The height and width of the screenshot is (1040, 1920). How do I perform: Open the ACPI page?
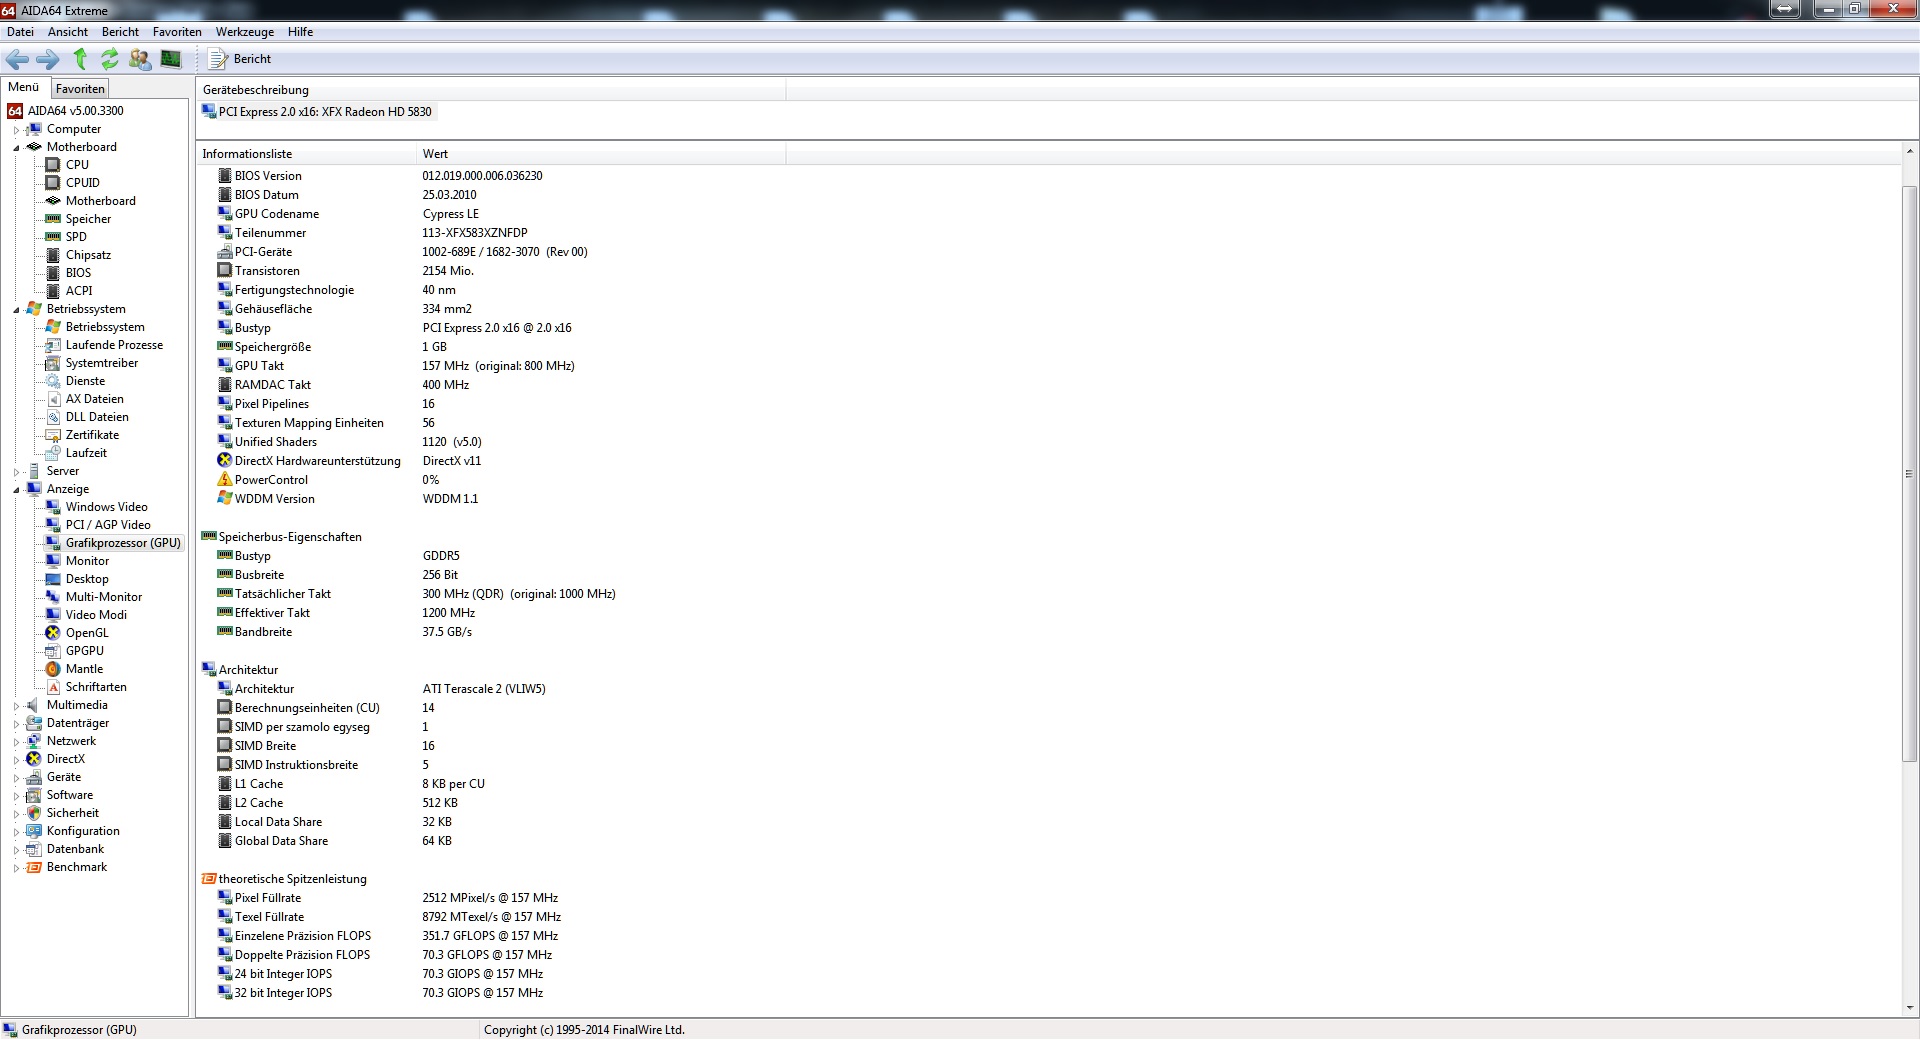[x=79, y=291]
